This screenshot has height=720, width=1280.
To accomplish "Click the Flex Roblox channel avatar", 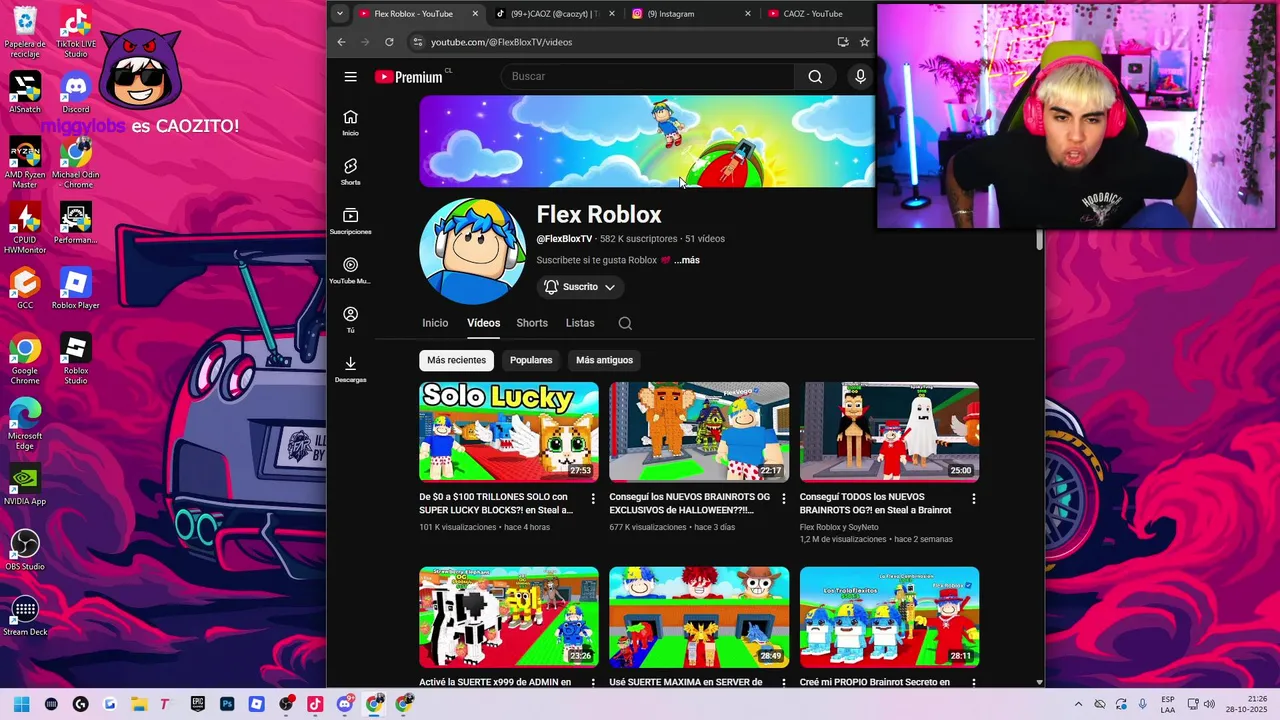I will click(x=472, y=251).
